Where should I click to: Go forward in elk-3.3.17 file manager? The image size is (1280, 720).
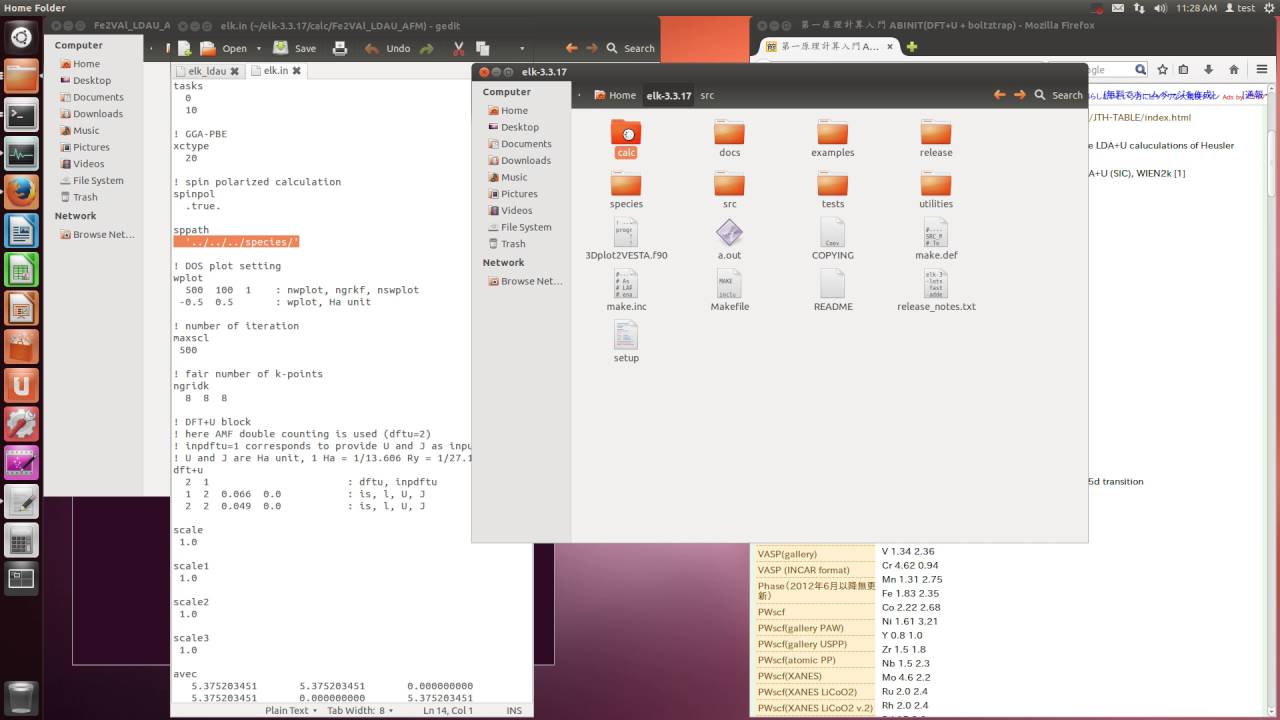1019,95
